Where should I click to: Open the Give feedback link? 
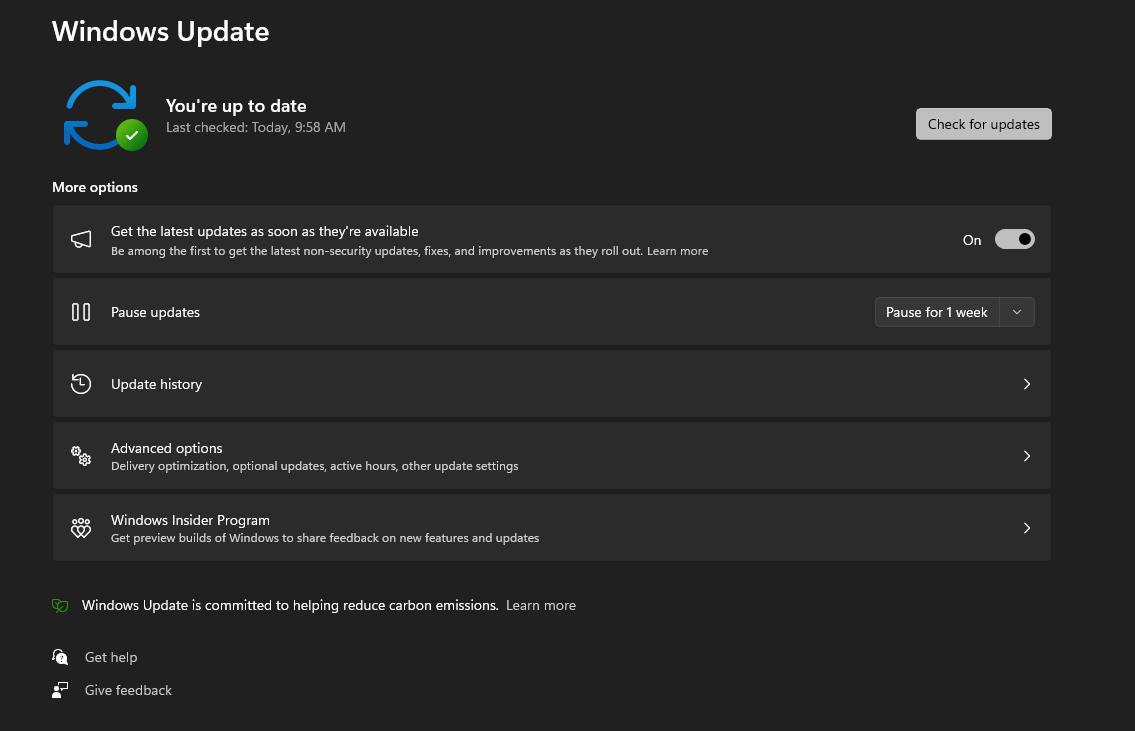128,690
